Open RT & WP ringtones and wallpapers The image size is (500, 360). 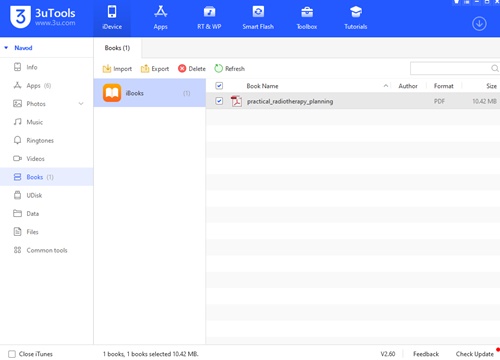point(209,18)
